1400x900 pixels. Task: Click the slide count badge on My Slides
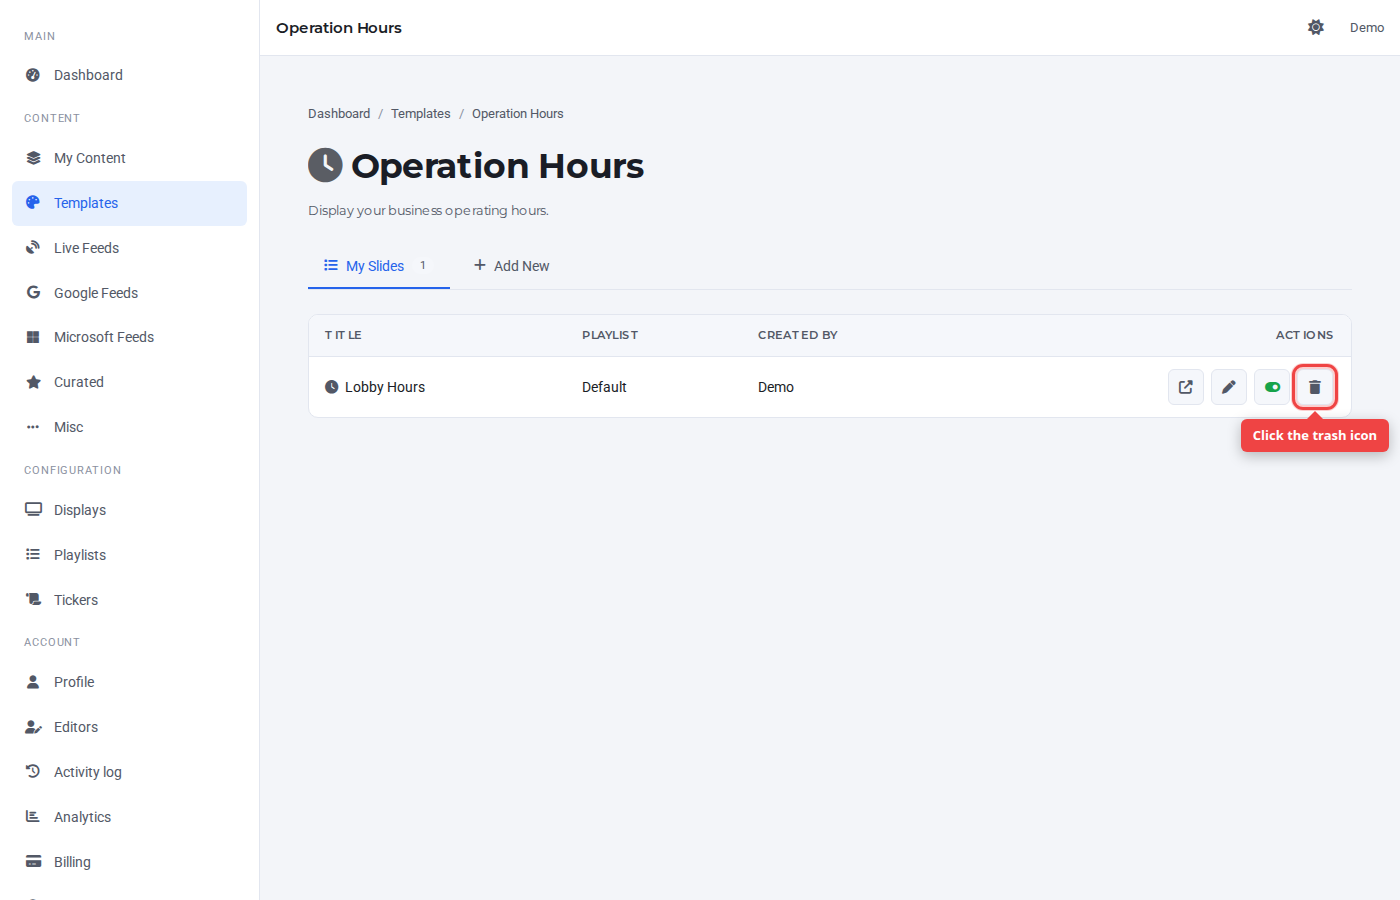click(423, 265)
